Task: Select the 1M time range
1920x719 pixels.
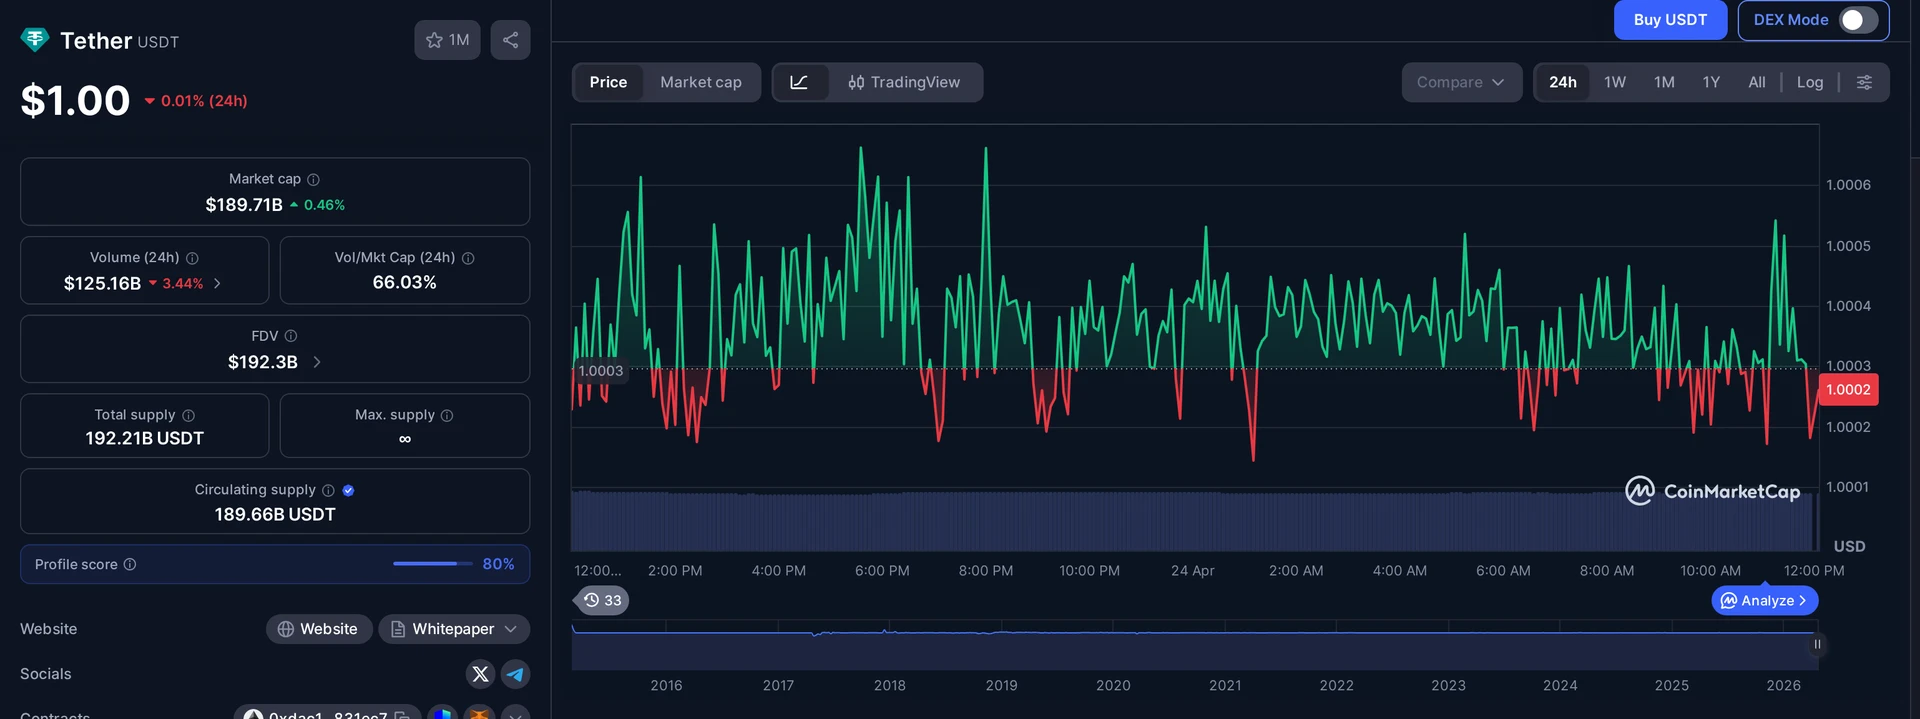Action: coord(1664,82)
